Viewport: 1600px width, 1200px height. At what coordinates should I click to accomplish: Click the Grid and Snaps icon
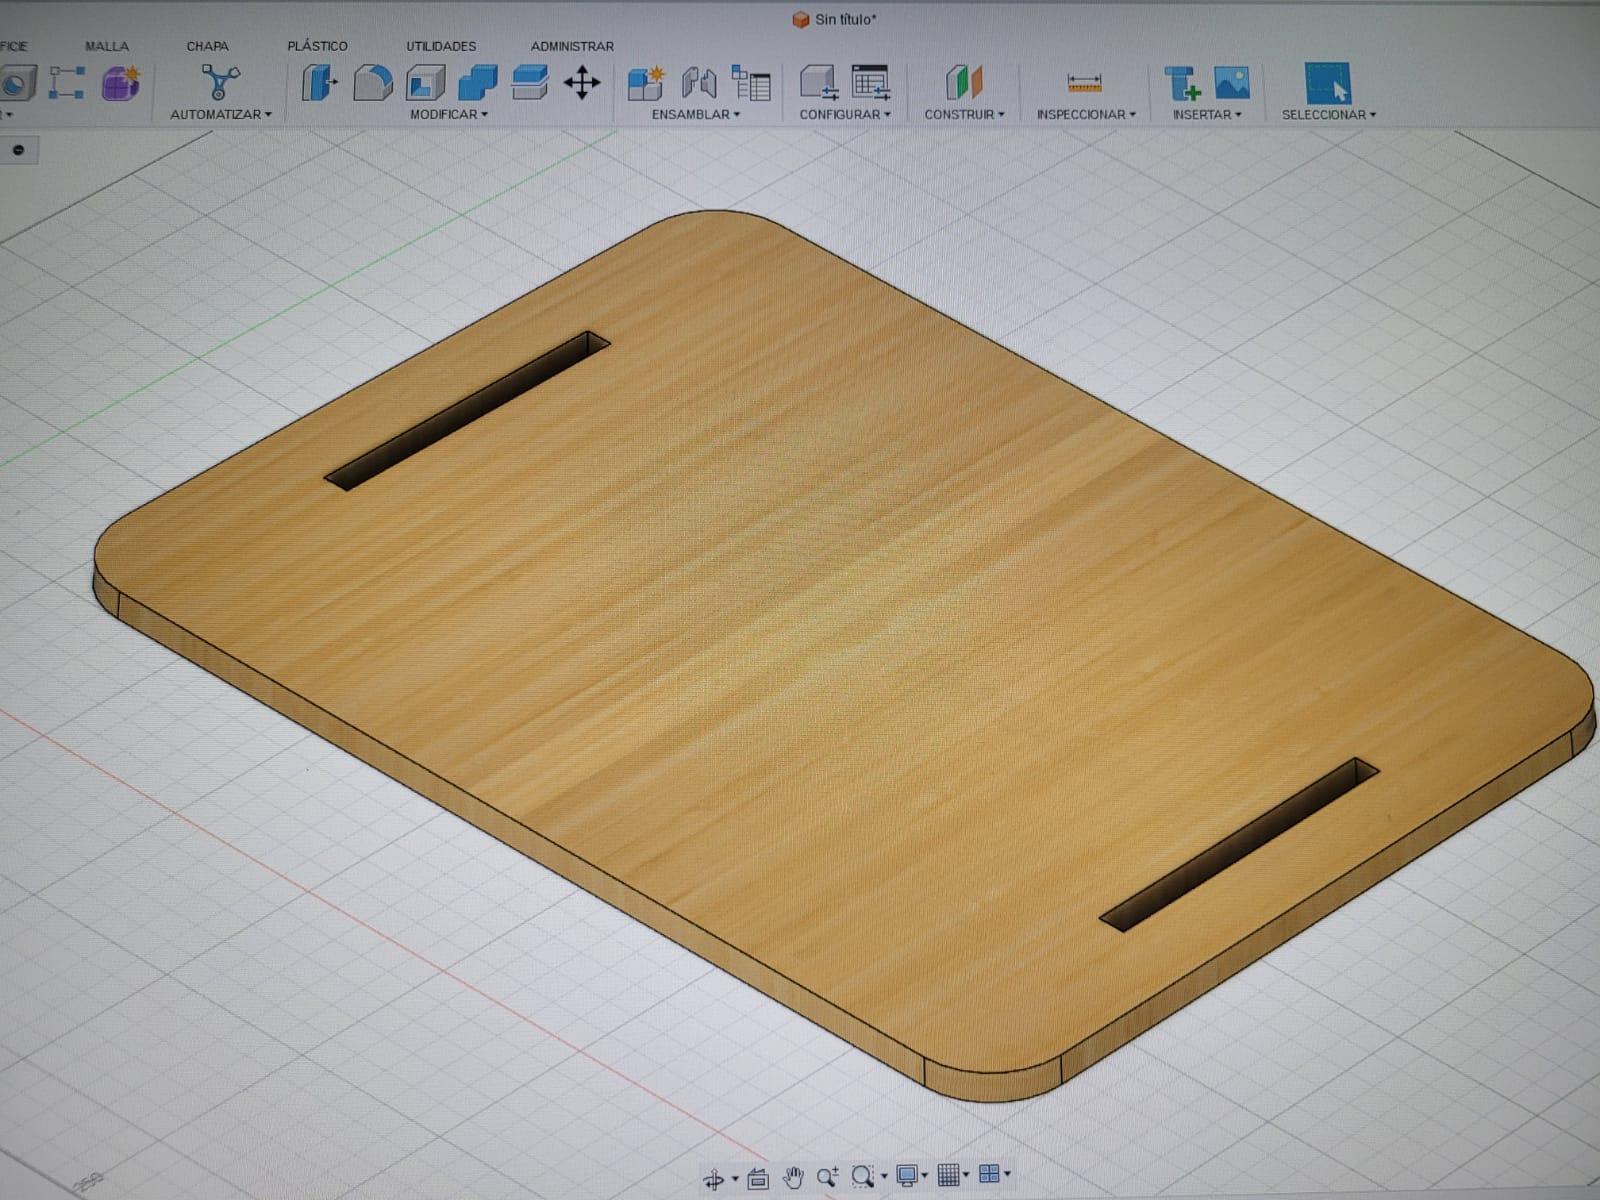pos(948,1174)
